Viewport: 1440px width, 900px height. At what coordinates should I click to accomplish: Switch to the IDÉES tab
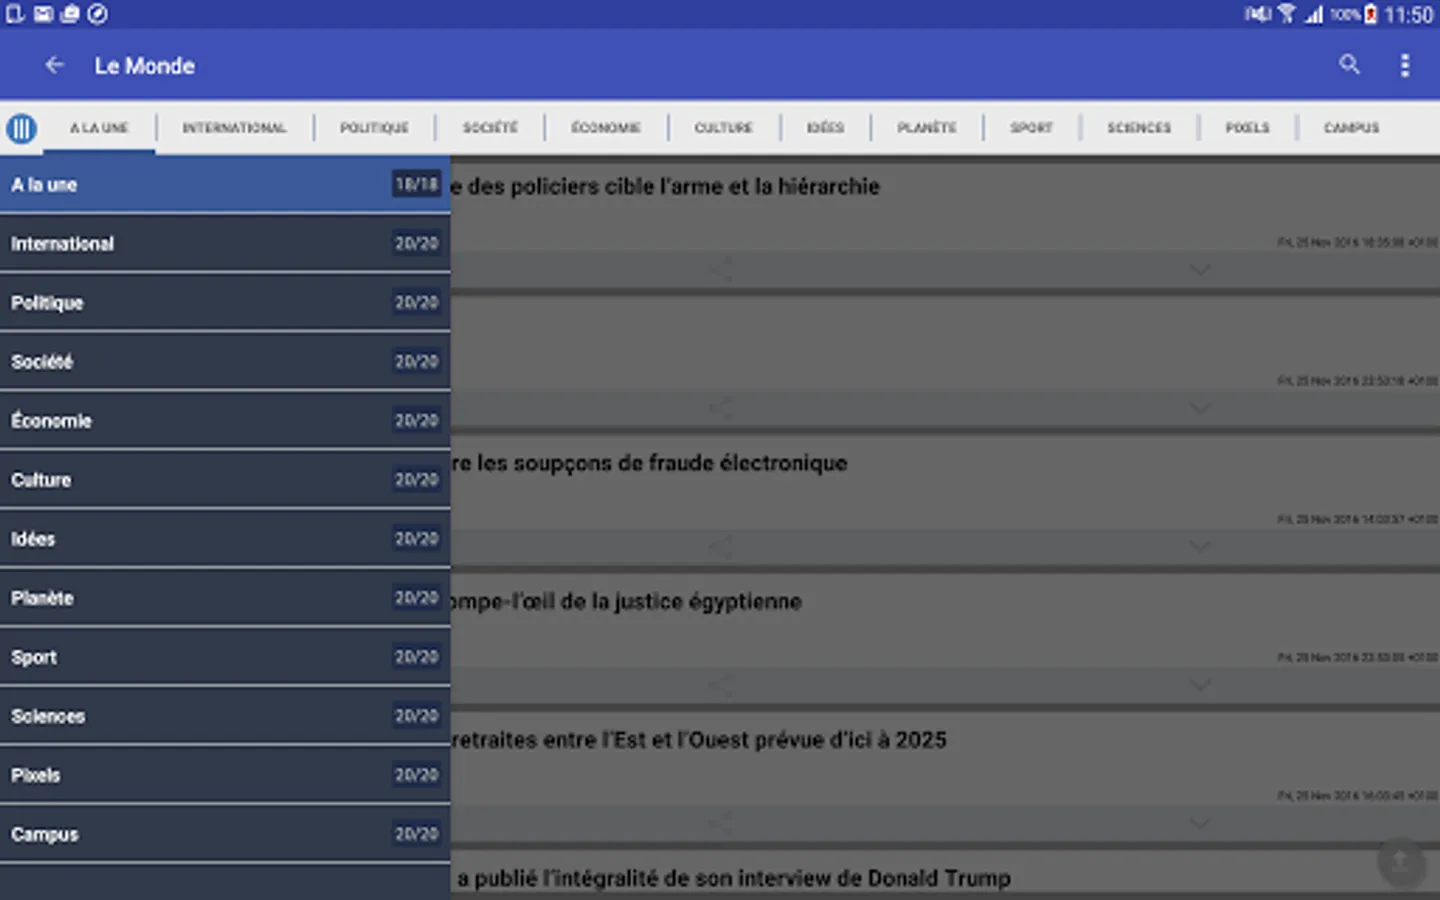[825, 128]
